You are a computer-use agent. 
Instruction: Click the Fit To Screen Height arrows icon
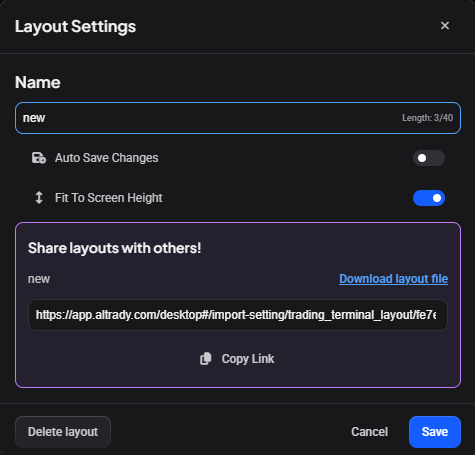[x=39, y=198]
